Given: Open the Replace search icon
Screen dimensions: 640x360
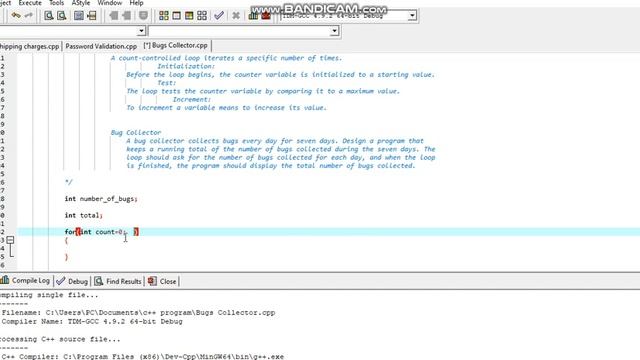Looking at the screenshot, I should pos(62,16).
